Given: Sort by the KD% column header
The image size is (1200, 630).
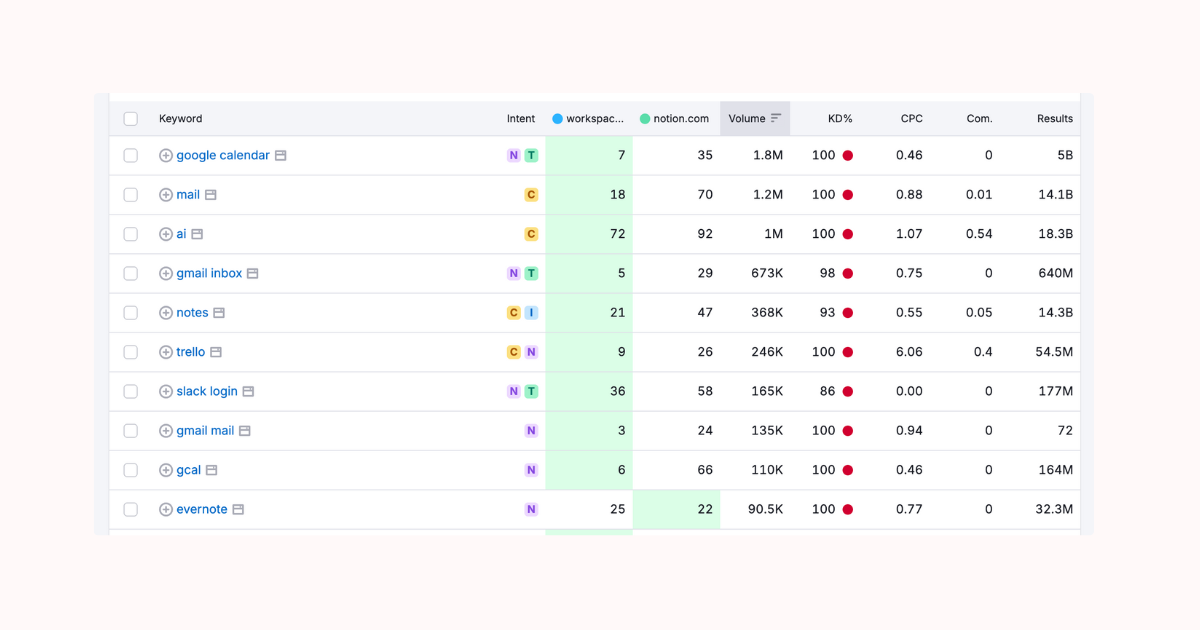Looking at the screenshot, I should pos(840,119).
